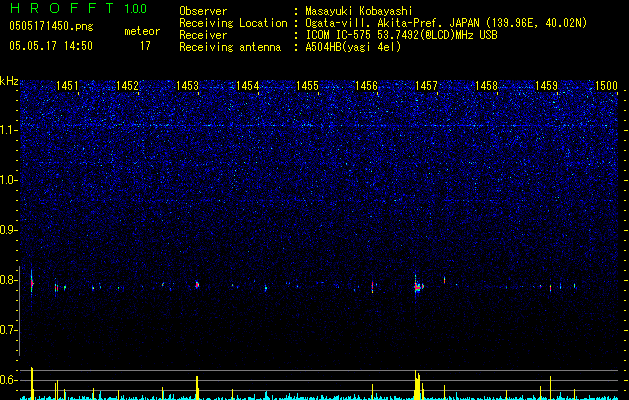Click the Receiving Location label
This screenshot has width=629, height=400.
[x=233, y=23]
